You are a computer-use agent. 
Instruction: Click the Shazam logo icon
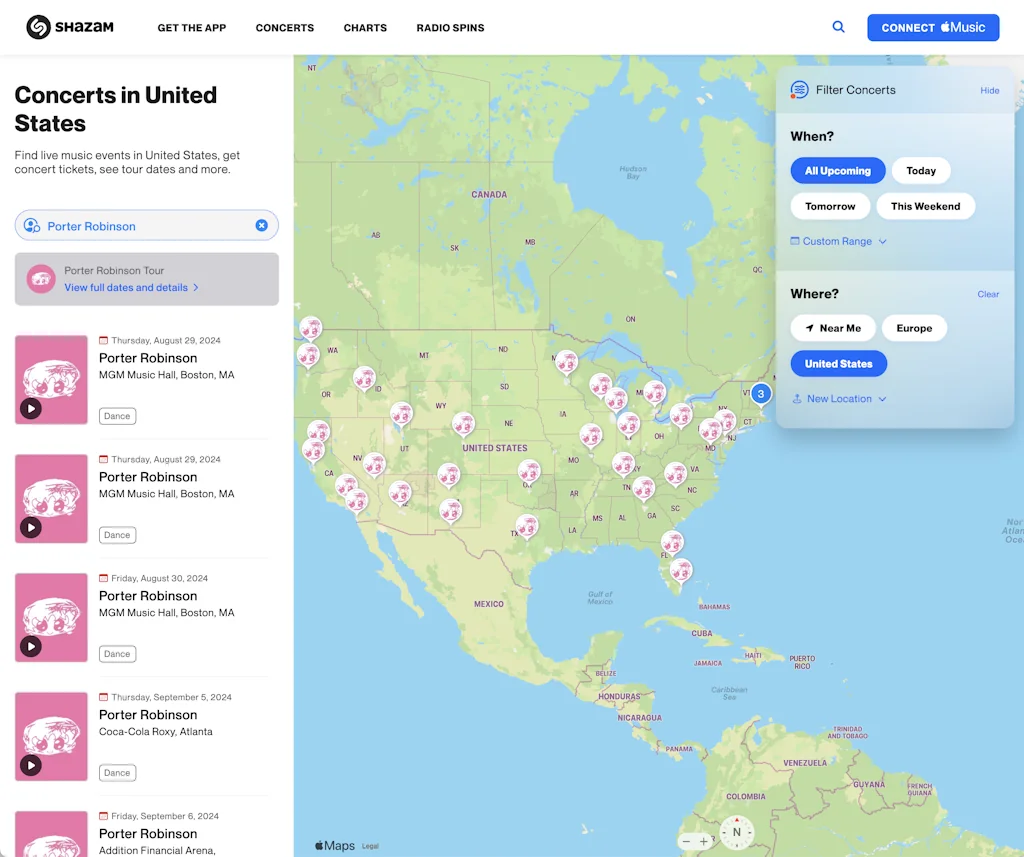pyautogui.click(x=38, y=27)
